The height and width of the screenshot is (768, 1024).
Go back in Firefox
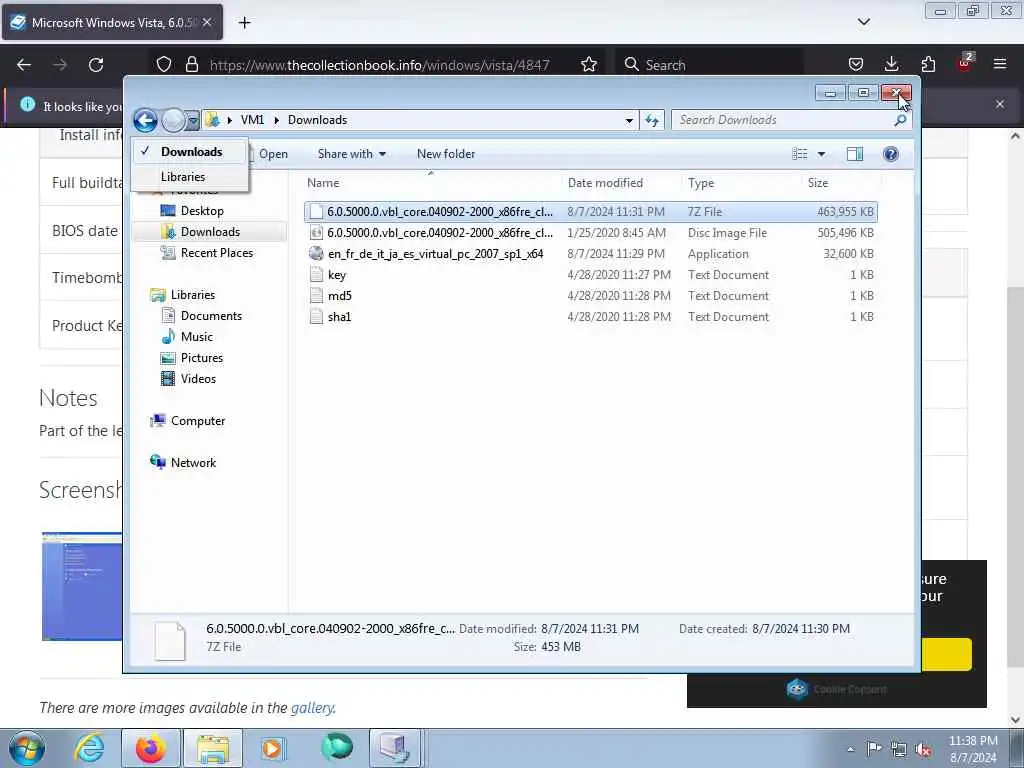[24, 65]
